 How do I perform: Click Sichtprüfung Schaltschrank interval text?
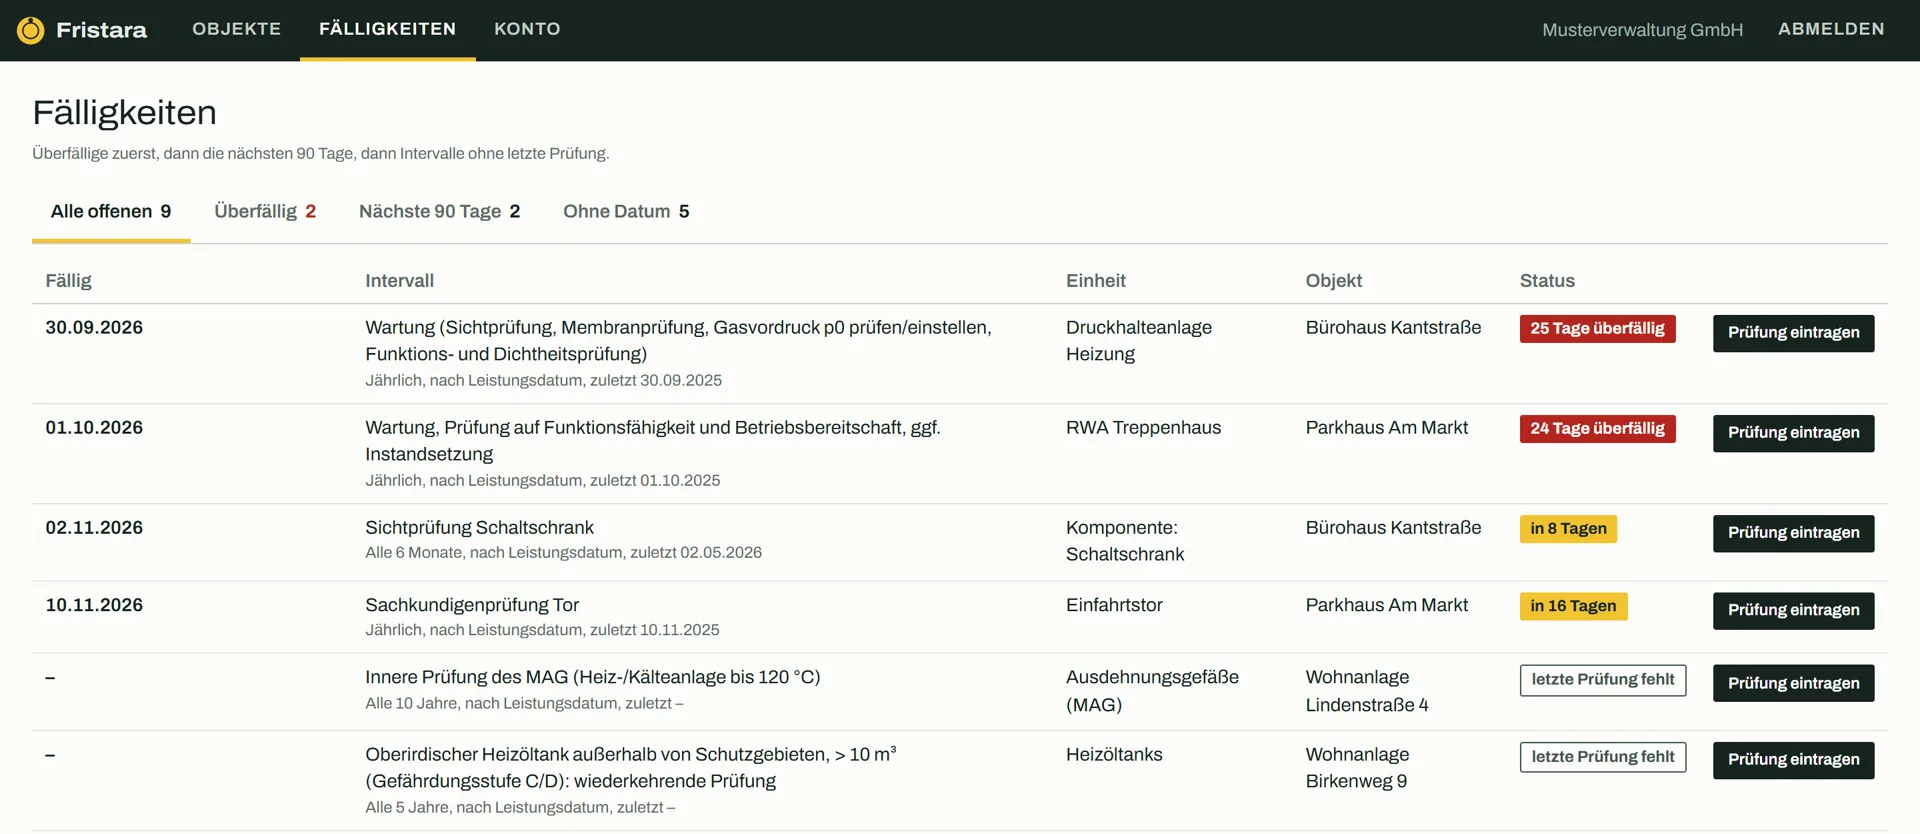point(479,528)
